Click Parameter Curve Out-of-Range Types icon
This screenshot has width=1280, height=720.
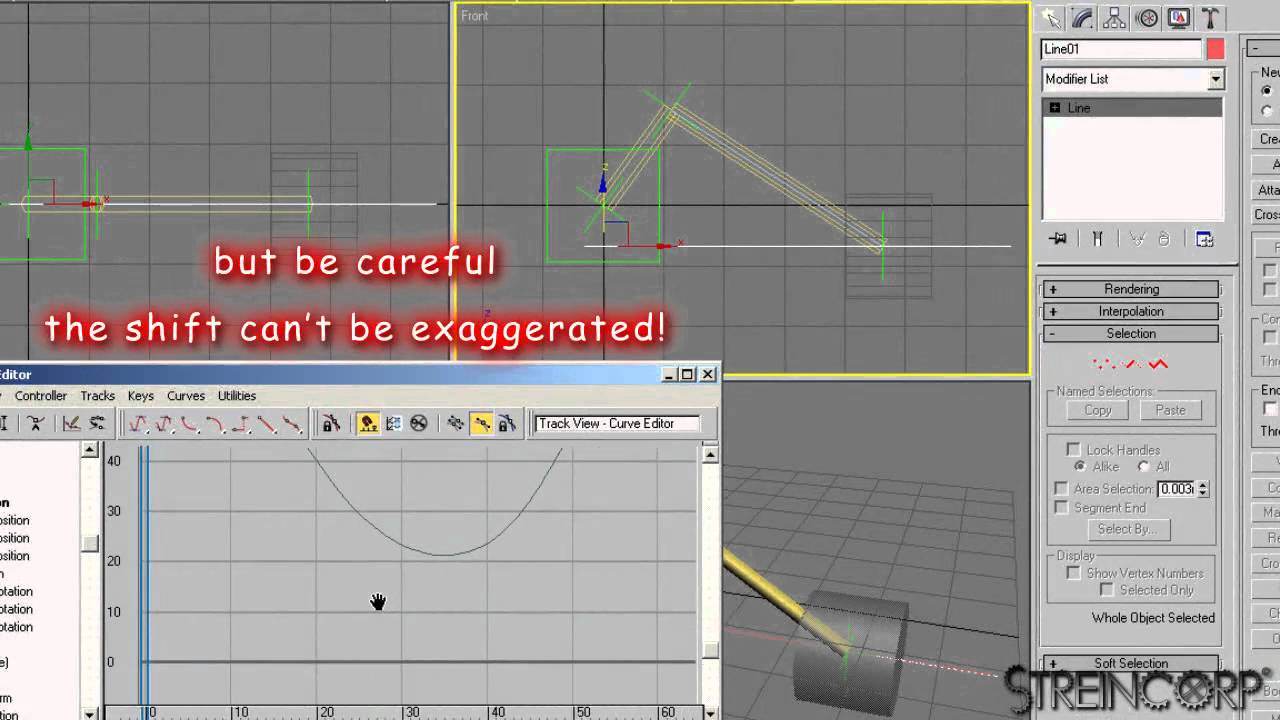(x=393, y=424)
